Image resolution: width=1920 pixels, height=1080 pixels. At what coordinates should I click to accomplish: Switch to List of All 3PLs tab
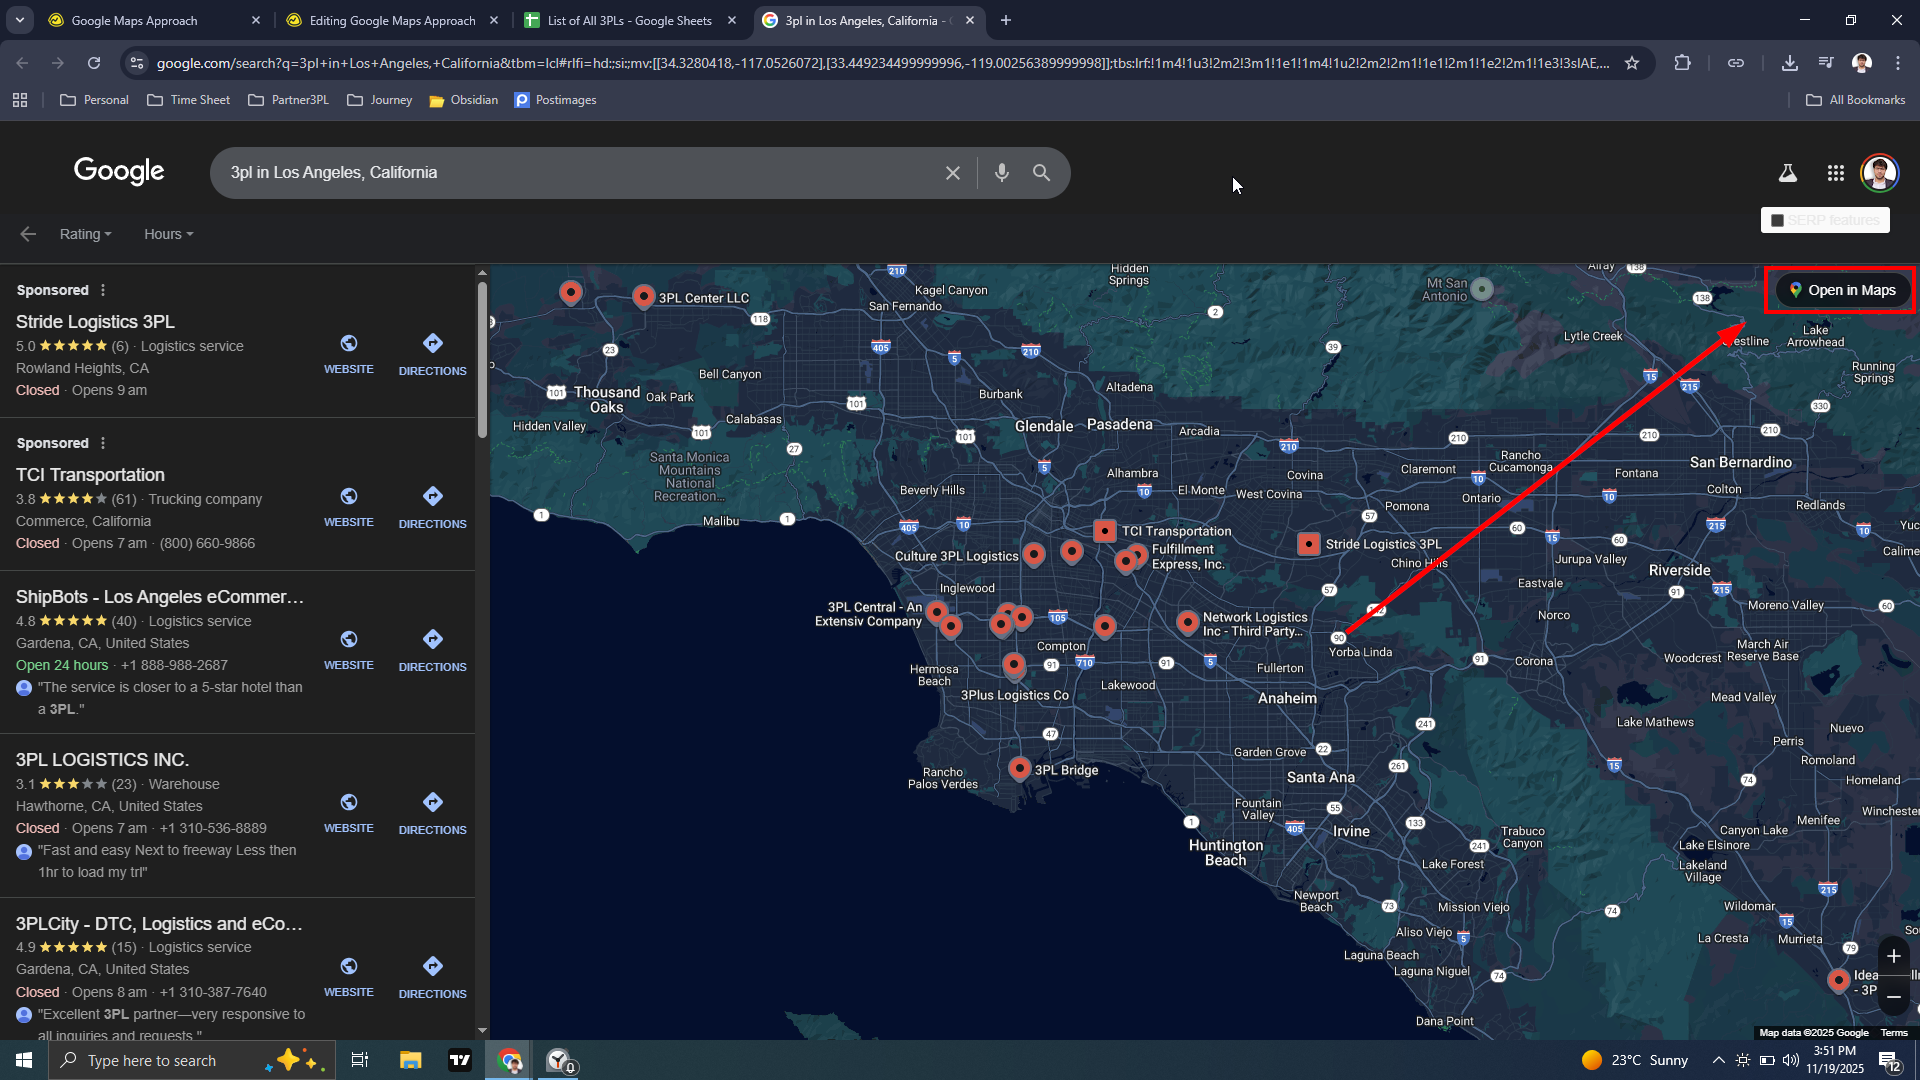628,20
